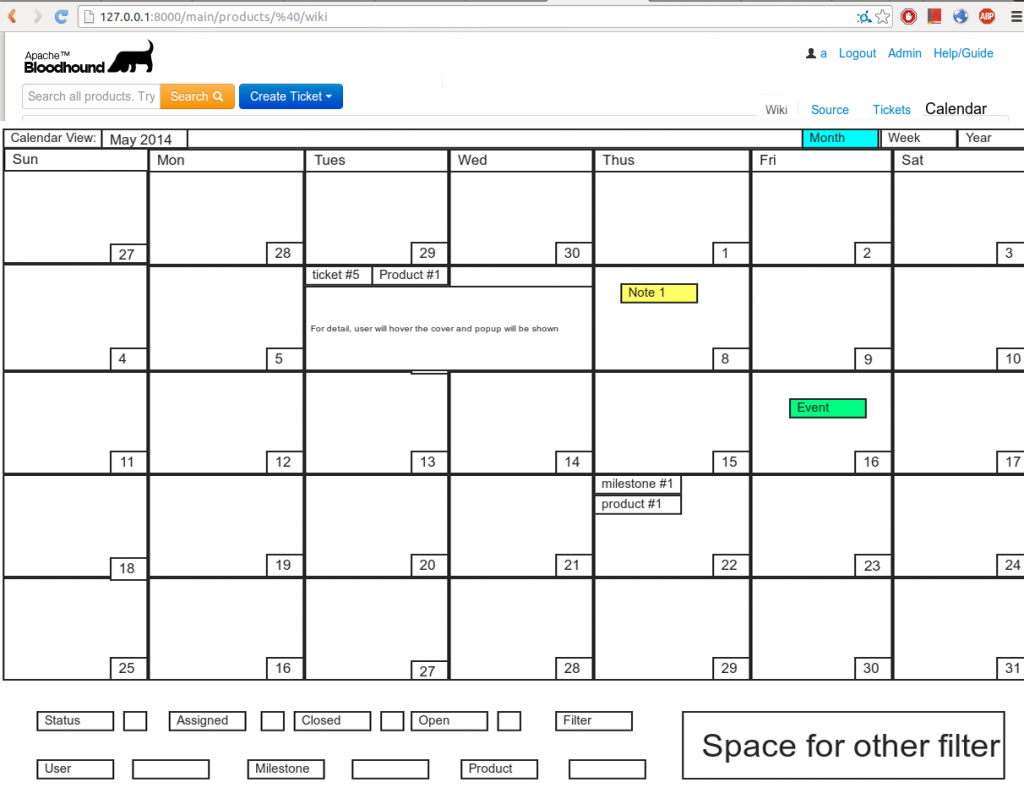1024x787 pixels.
Task: Tick the checkbox next to Status
Action: click(x=135, y=721)
